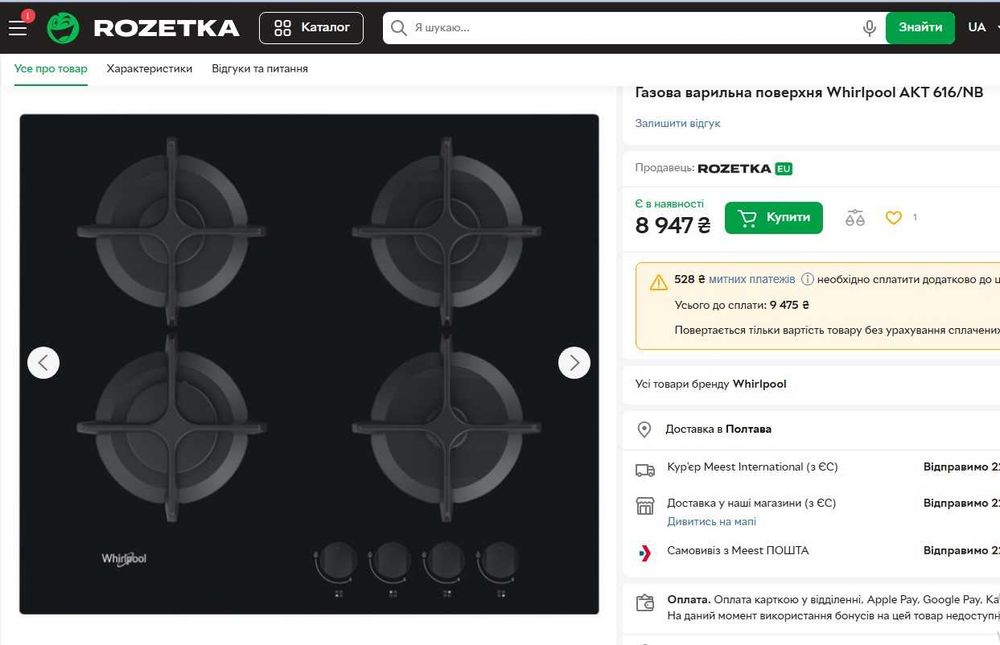Click the ROZETKA EU seller logo
1000x645 pixels.
click(x=745, y=168)
